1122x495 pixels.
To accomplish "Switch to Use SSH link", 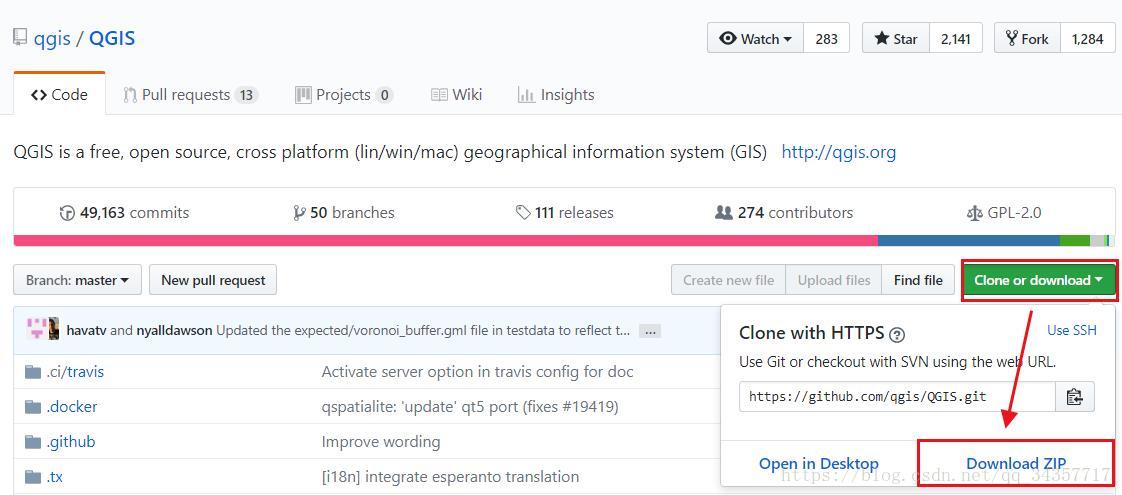I will point(1072,330).
